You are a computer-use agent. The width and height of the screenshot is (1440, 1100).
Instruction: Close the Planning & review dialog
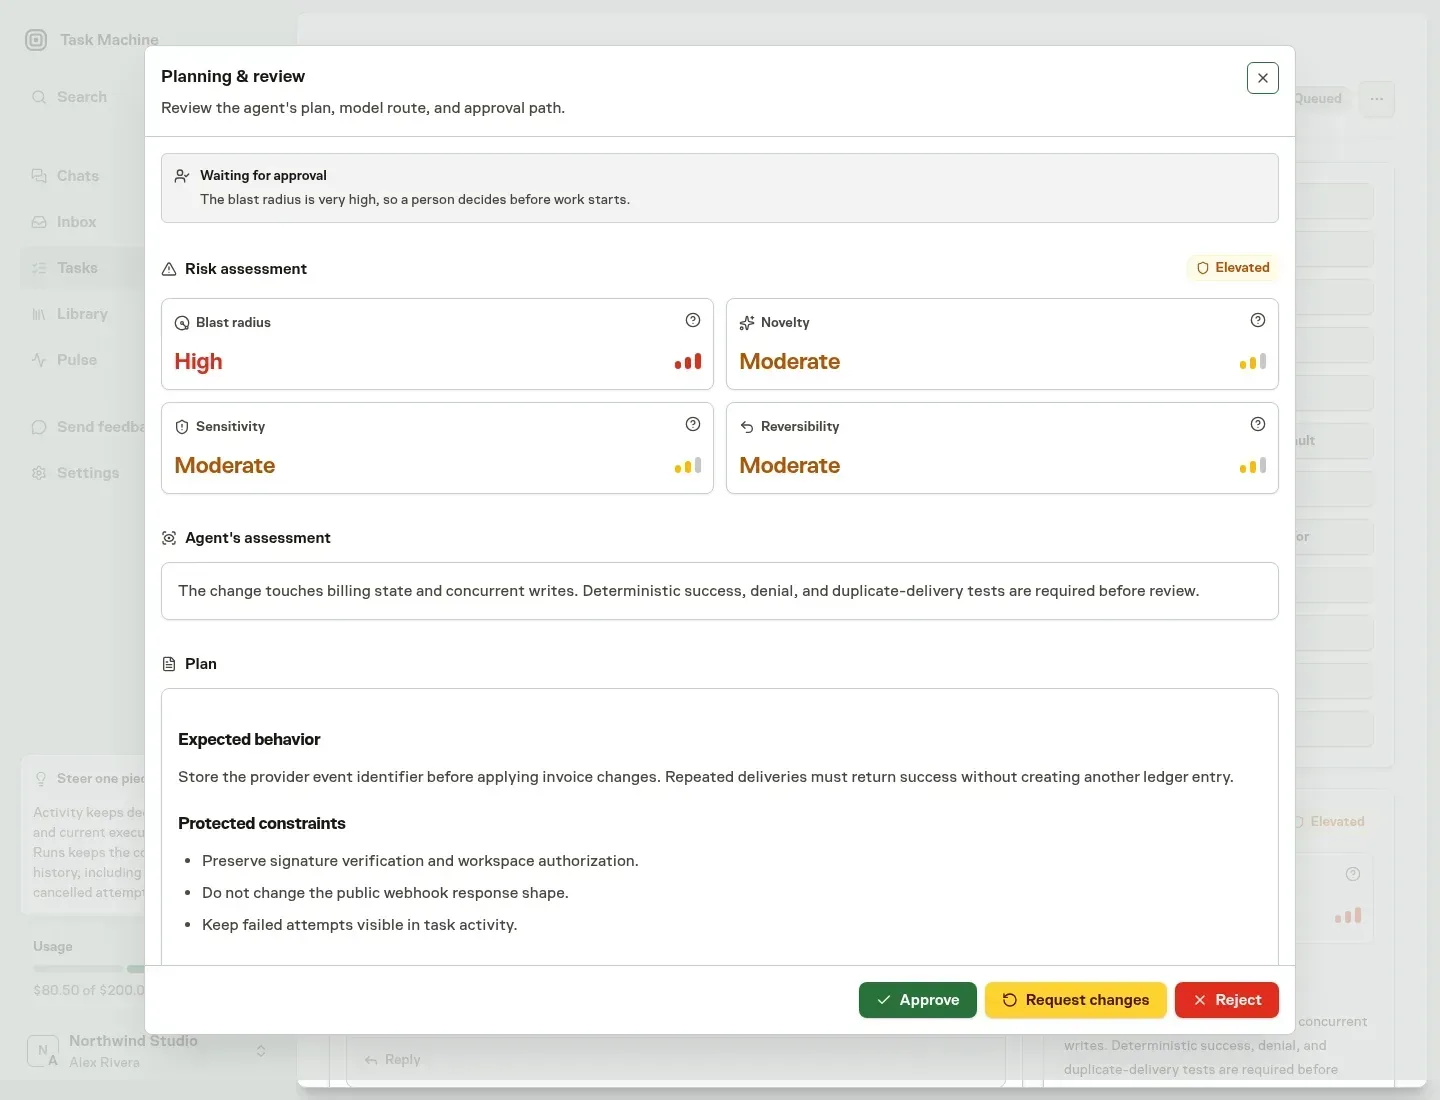tap(1262, 78)
